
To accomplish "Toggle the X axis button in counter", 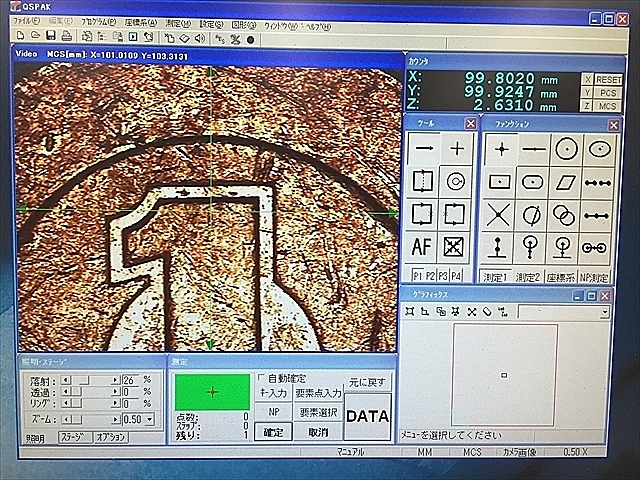I will click(587, 79).
